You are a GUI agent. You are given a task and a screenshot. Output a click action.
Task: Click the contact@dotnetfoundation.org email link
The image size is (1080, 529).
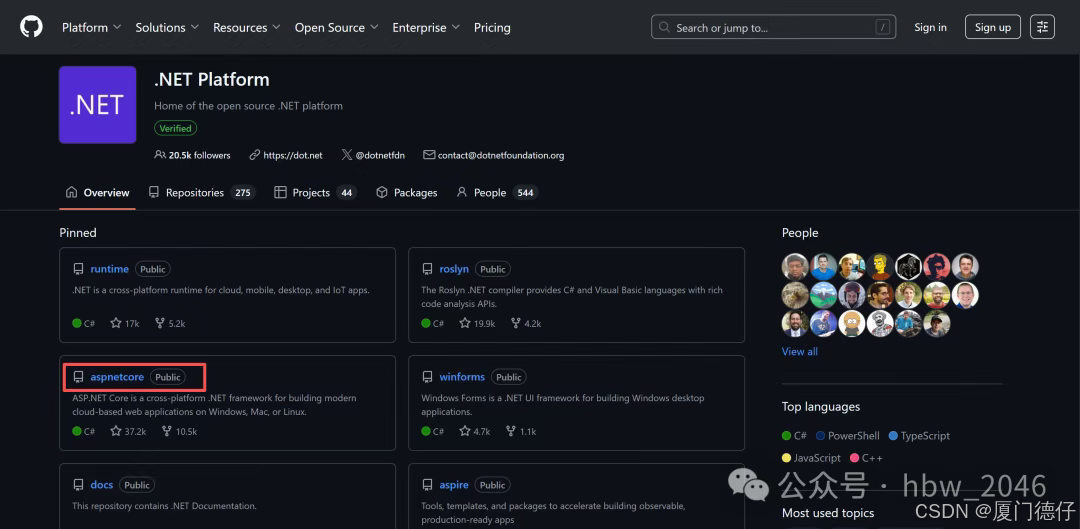pyautogui.click(x=494, y=156)
